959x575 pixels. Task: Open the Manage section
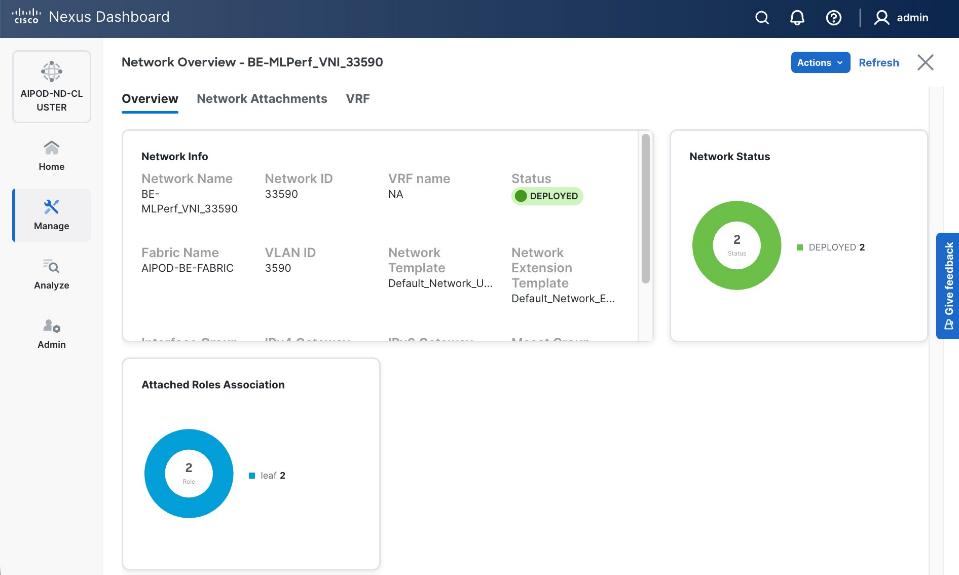tap(52, 214)
